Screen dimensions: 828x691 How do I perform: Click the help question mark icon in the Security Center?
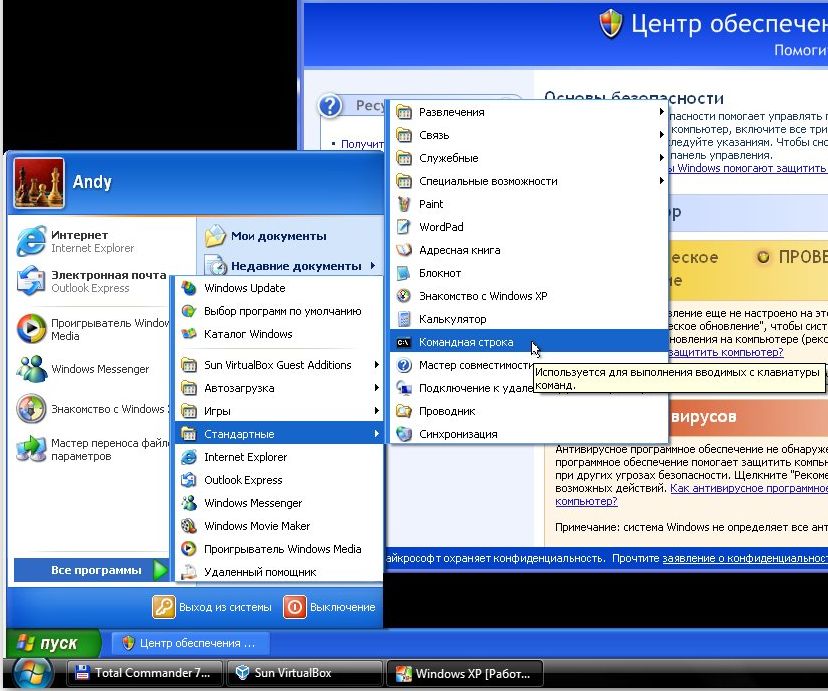click(x=330, y=106)
